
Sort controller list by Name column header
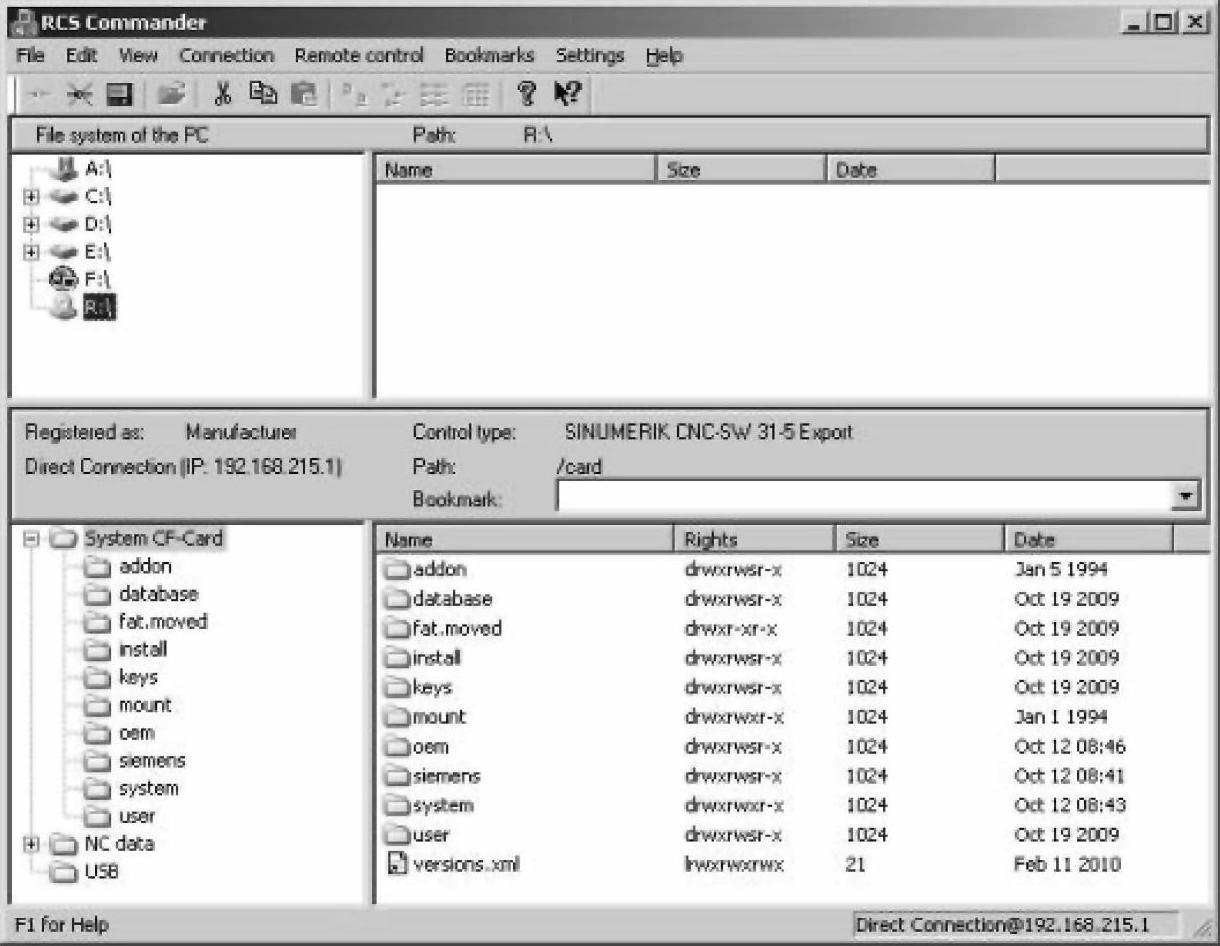click(524, 540)
